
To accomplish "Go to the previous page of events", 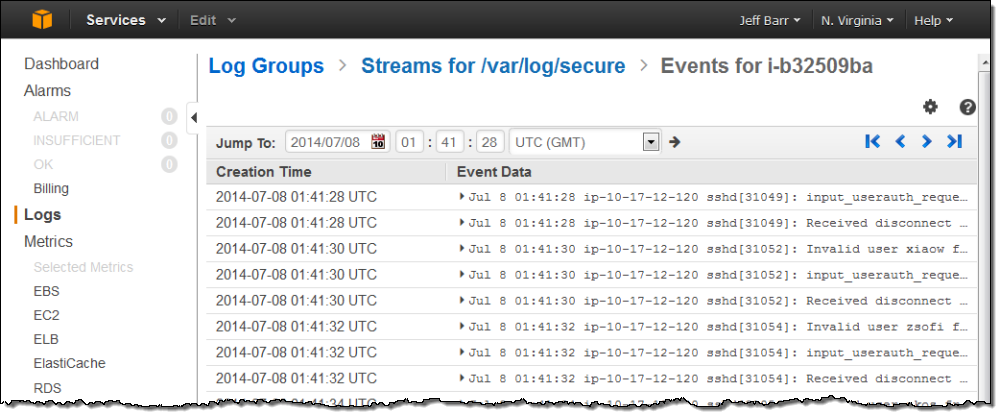I will click(x=900, y=142).
